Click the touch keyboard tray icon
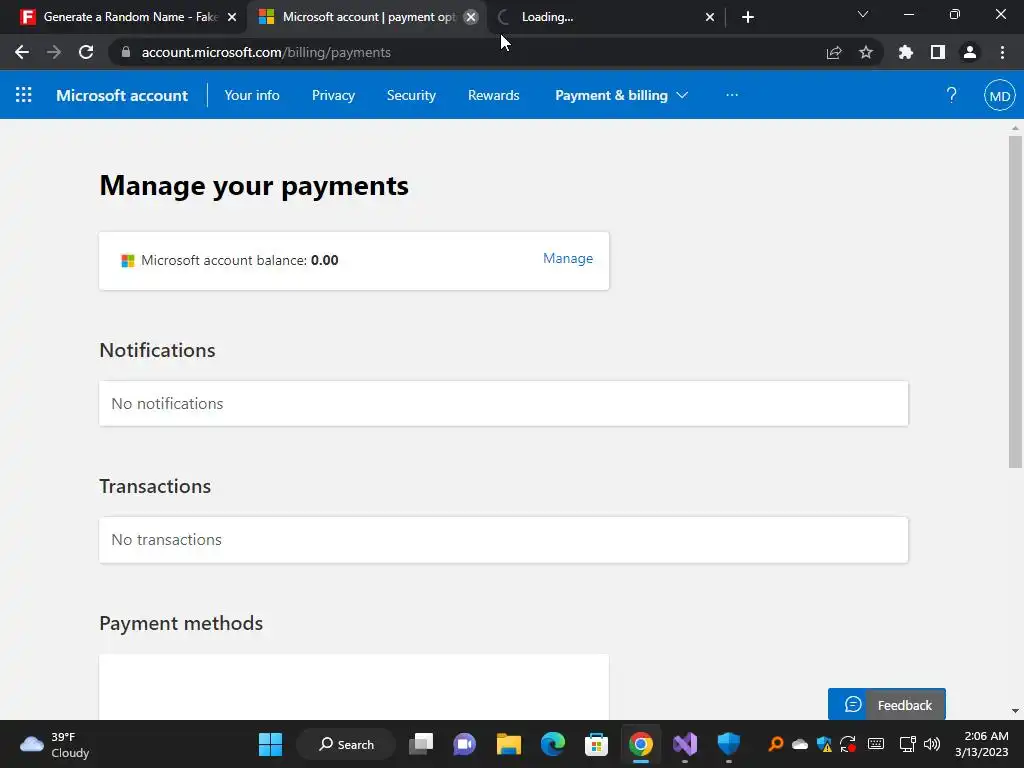 point(876,744)
